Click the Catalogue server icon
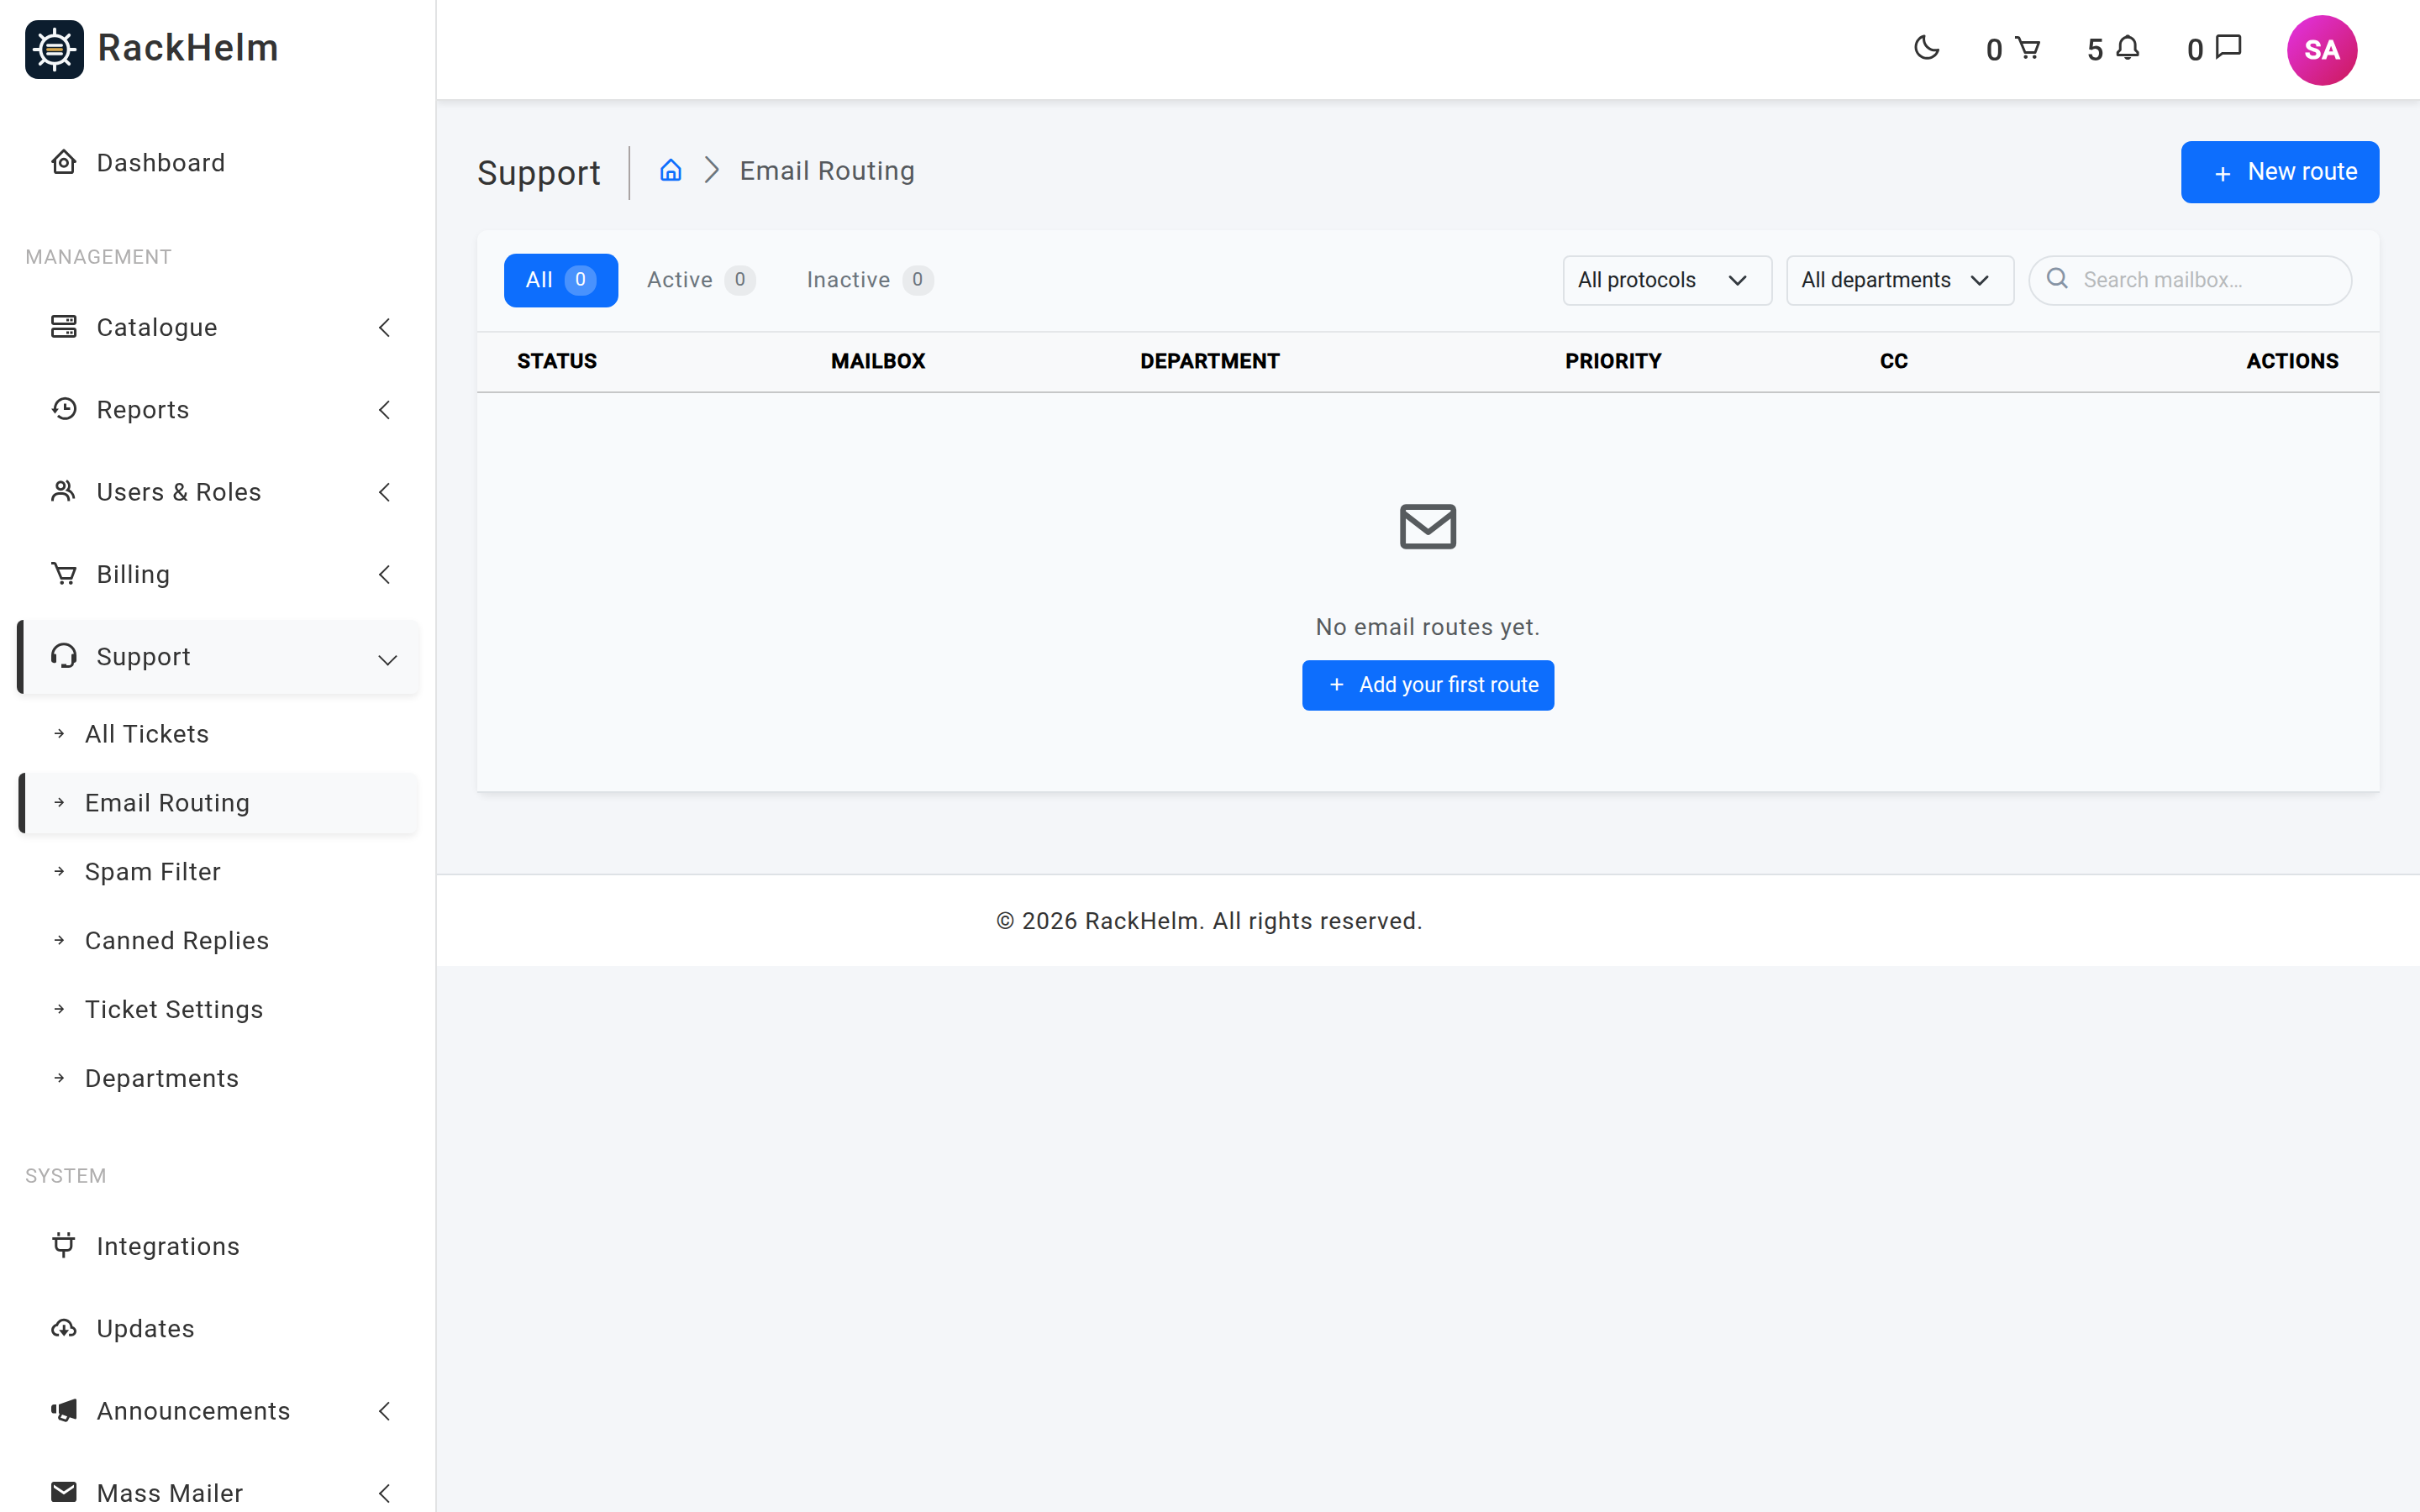The width and height of the screenshot is (2420, 1512). 64,327
